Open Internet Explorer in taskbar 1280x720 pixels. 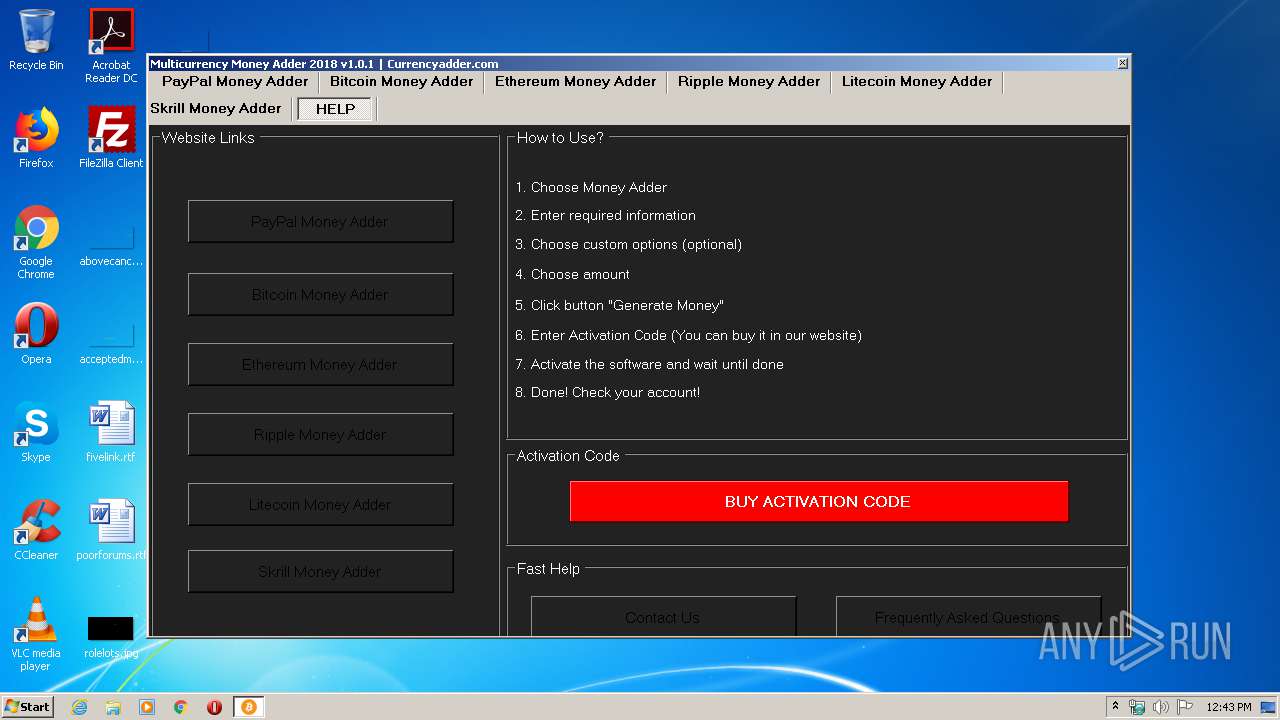click(x=79, y=707)
